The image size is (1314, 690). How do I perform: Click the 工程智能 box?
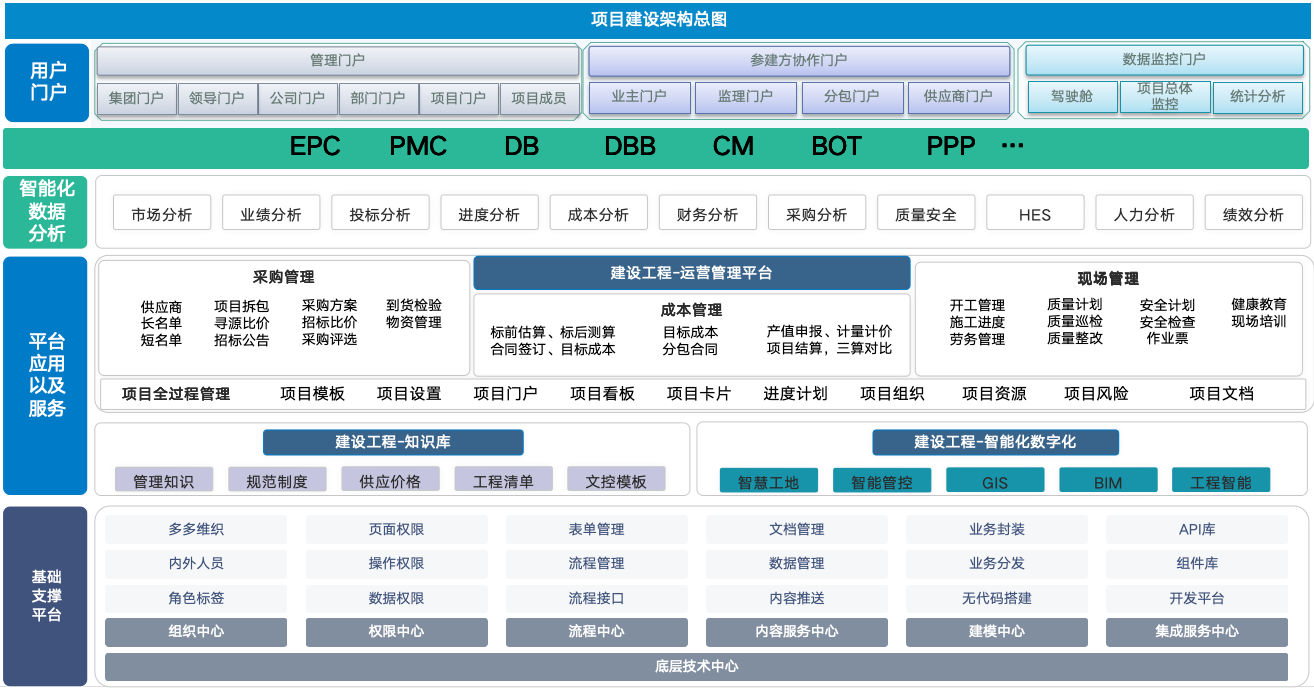[x=1221, y=481]
